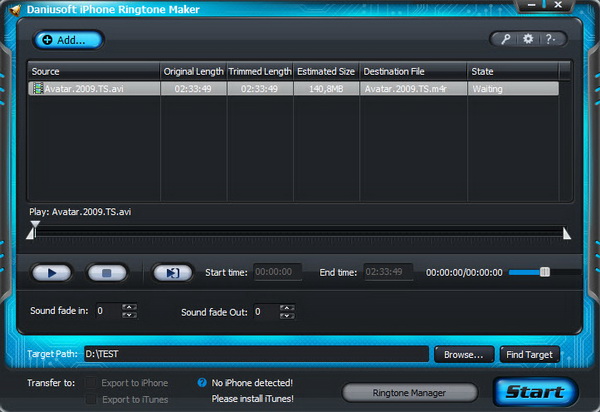Click Browse... to choose target path
Viewport: 600px width, 412px height.
(x=464, y=354)
